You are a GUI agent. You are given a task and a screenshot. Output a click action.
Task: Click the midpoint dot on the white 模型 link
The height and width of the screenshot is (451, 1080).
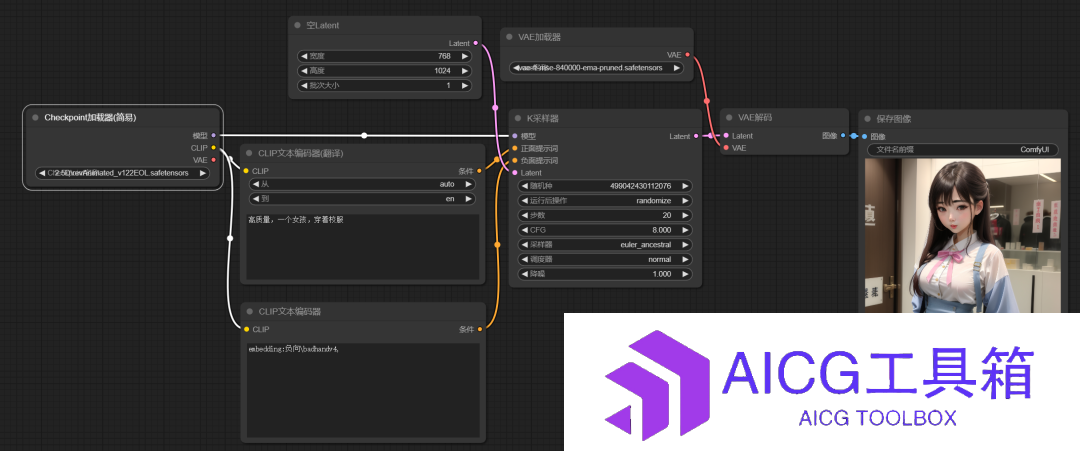tap(364, 136)
